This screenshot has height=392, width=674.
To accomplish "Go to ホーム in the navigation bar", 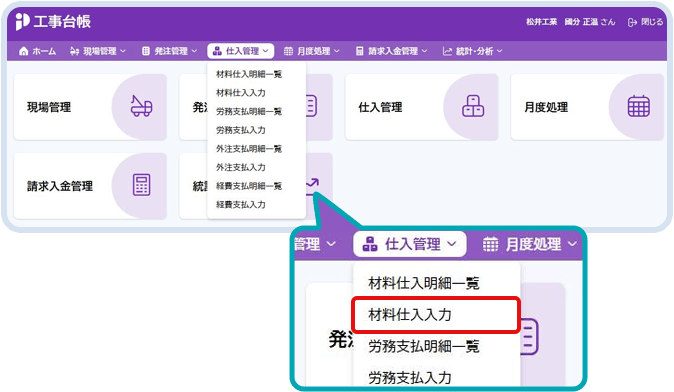I will [44, 51].
